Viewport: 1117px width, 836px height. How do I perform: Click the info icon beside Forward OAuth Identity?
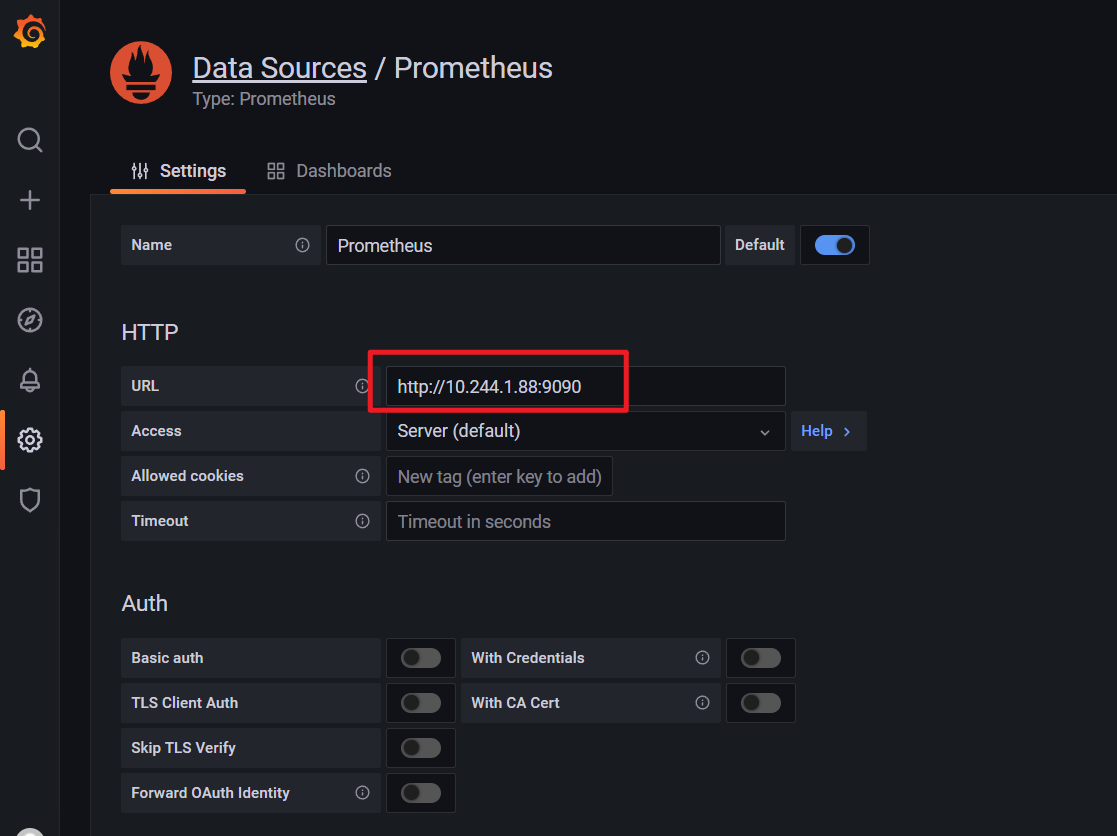363,793
